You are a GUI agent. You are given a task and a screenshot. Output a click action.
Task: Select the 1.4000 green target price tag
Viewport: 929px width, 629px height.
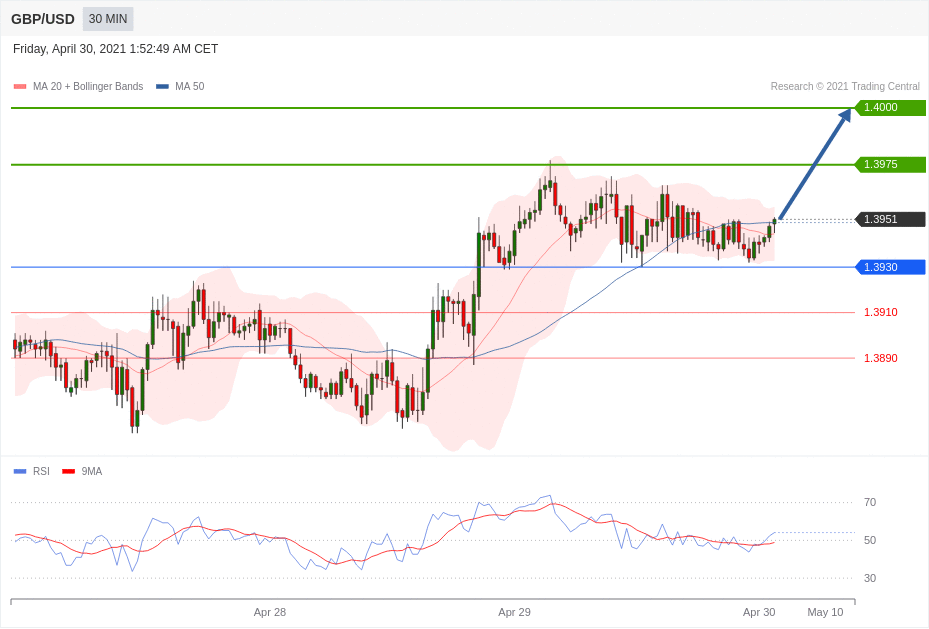coord(890,108)
